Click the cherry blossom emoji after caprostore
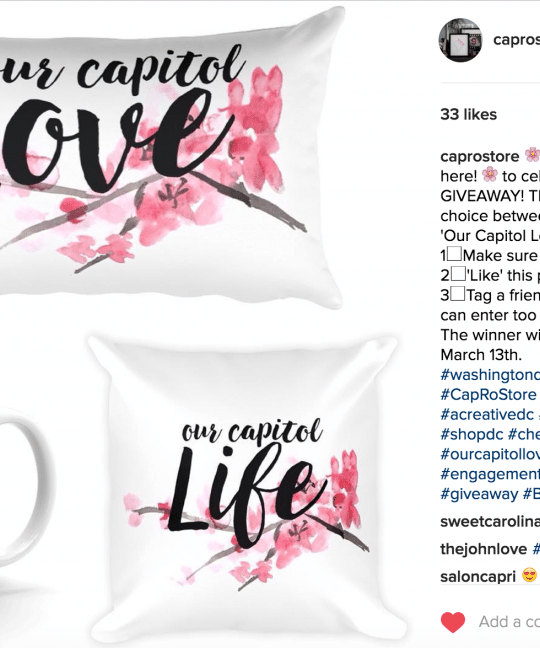This screenshot has width=540, height=648. pos(532,155)
